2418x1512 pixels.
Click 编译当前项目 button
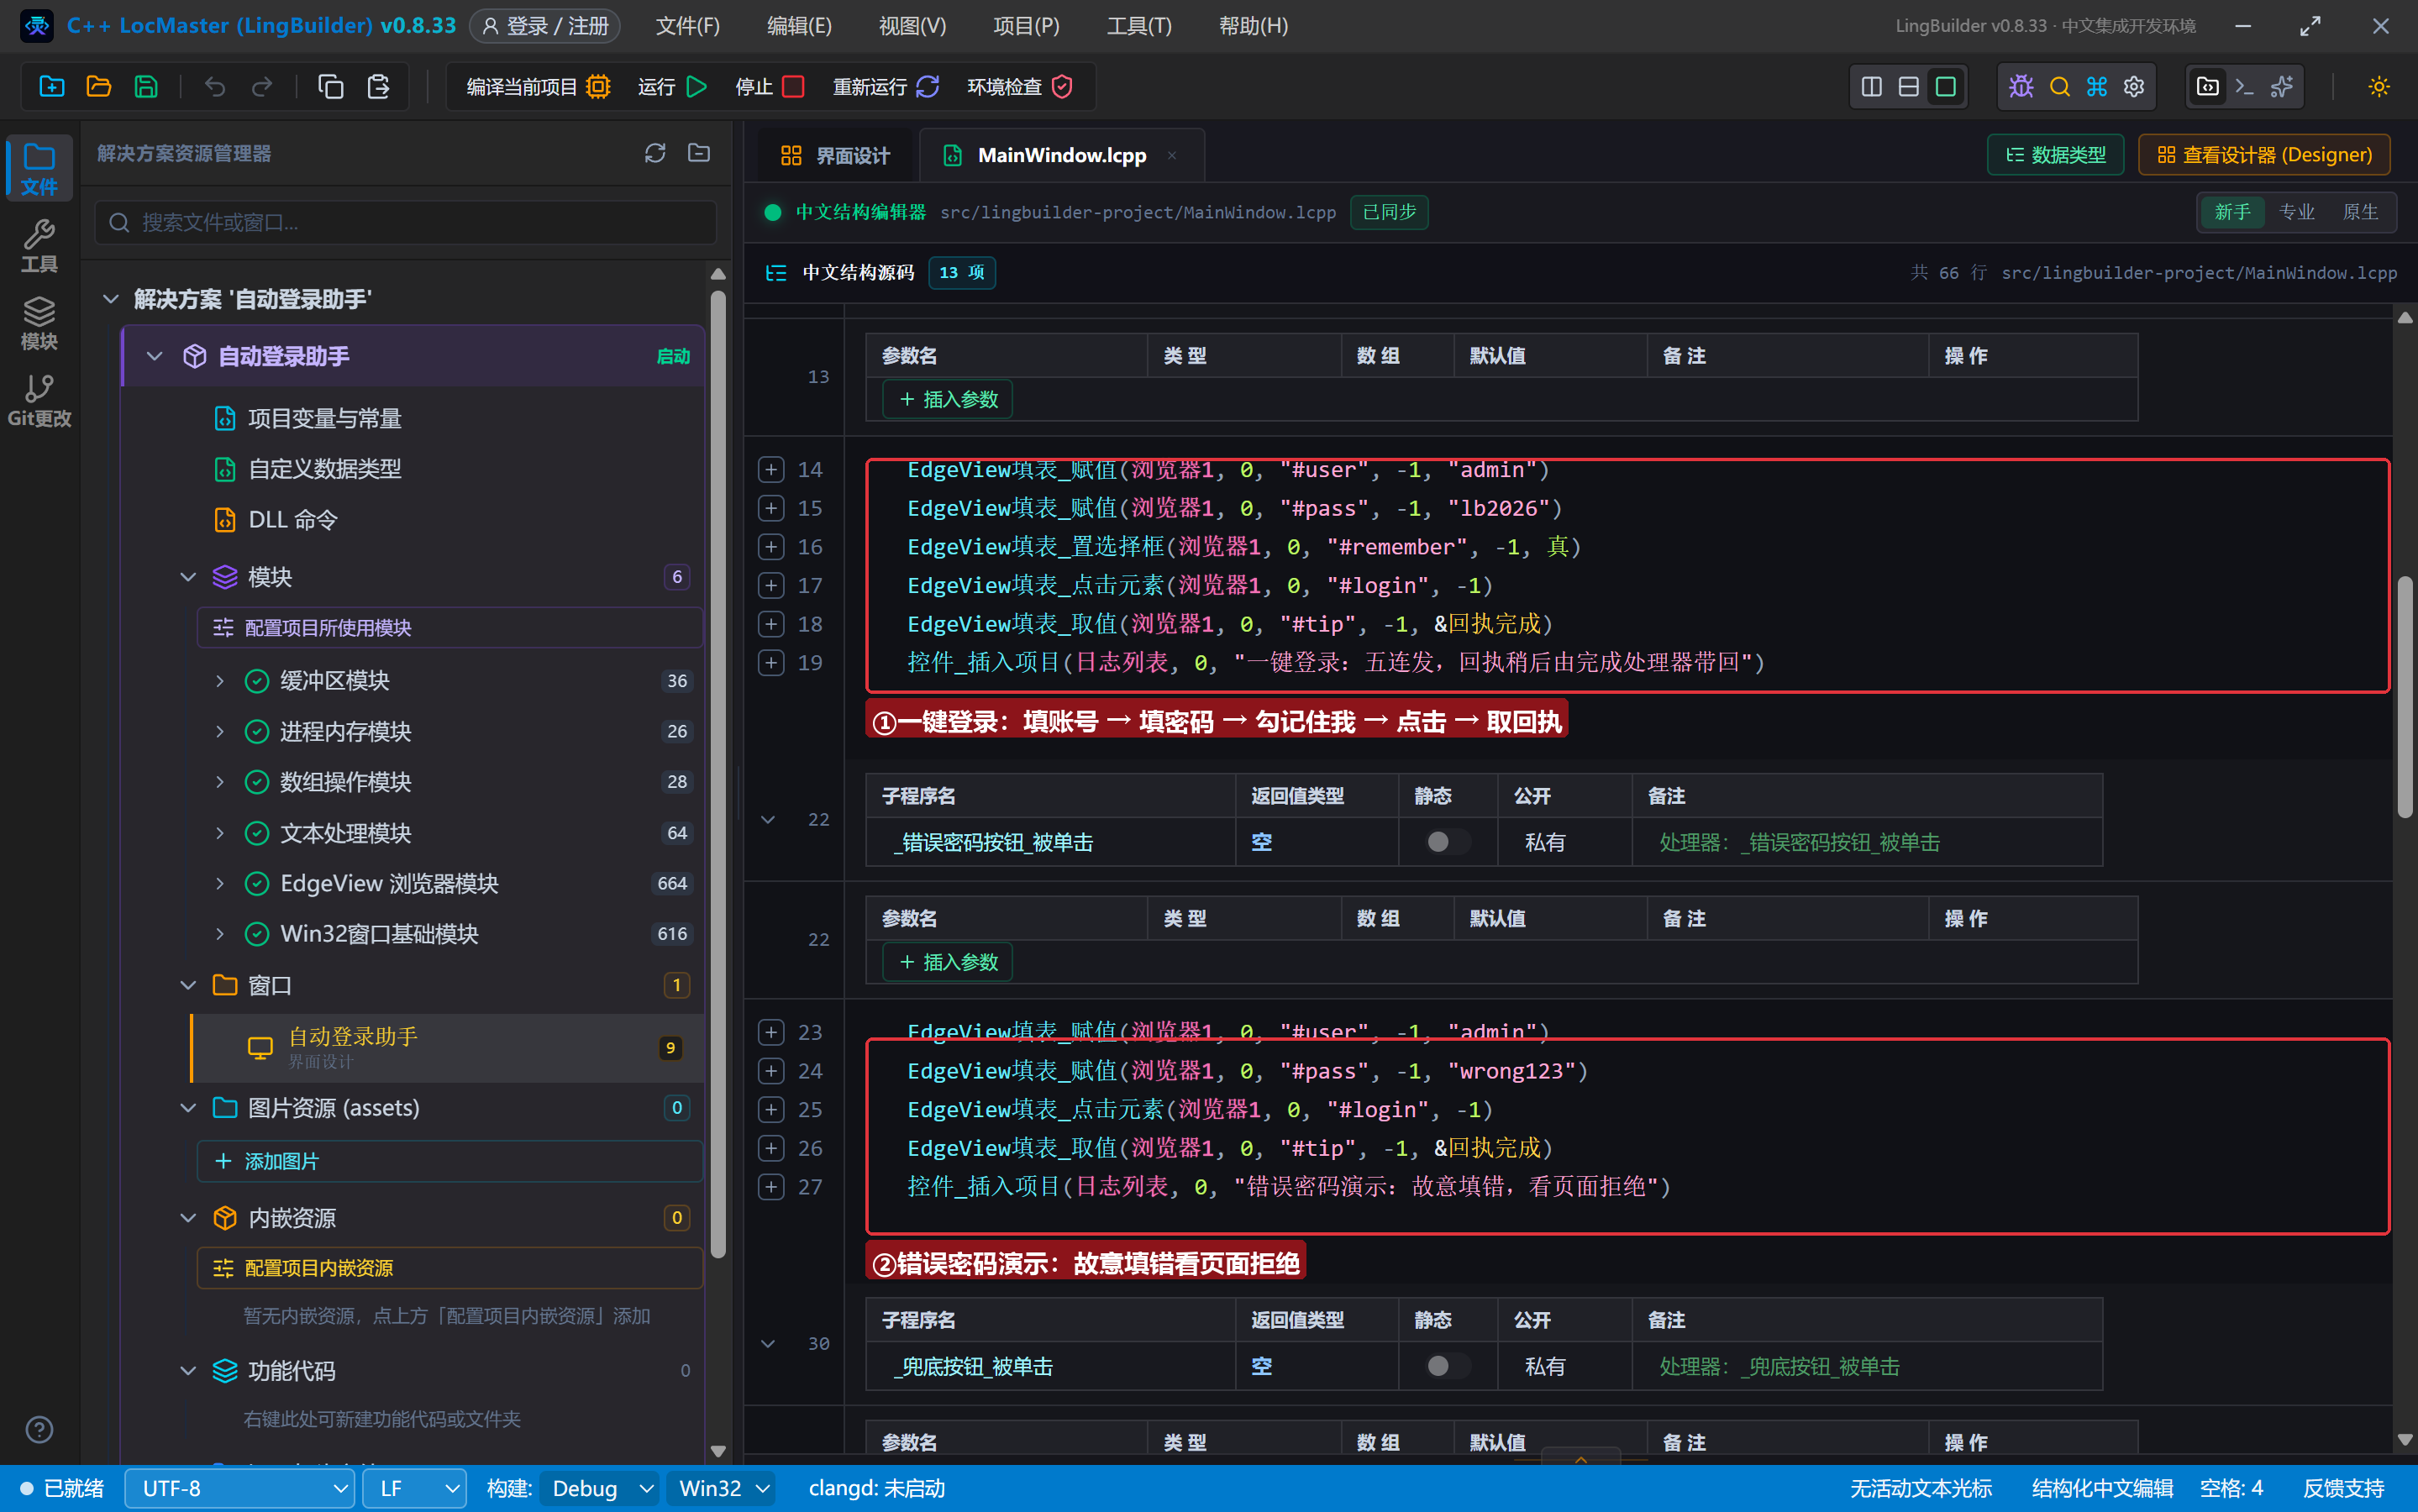[x=539, y=87]
